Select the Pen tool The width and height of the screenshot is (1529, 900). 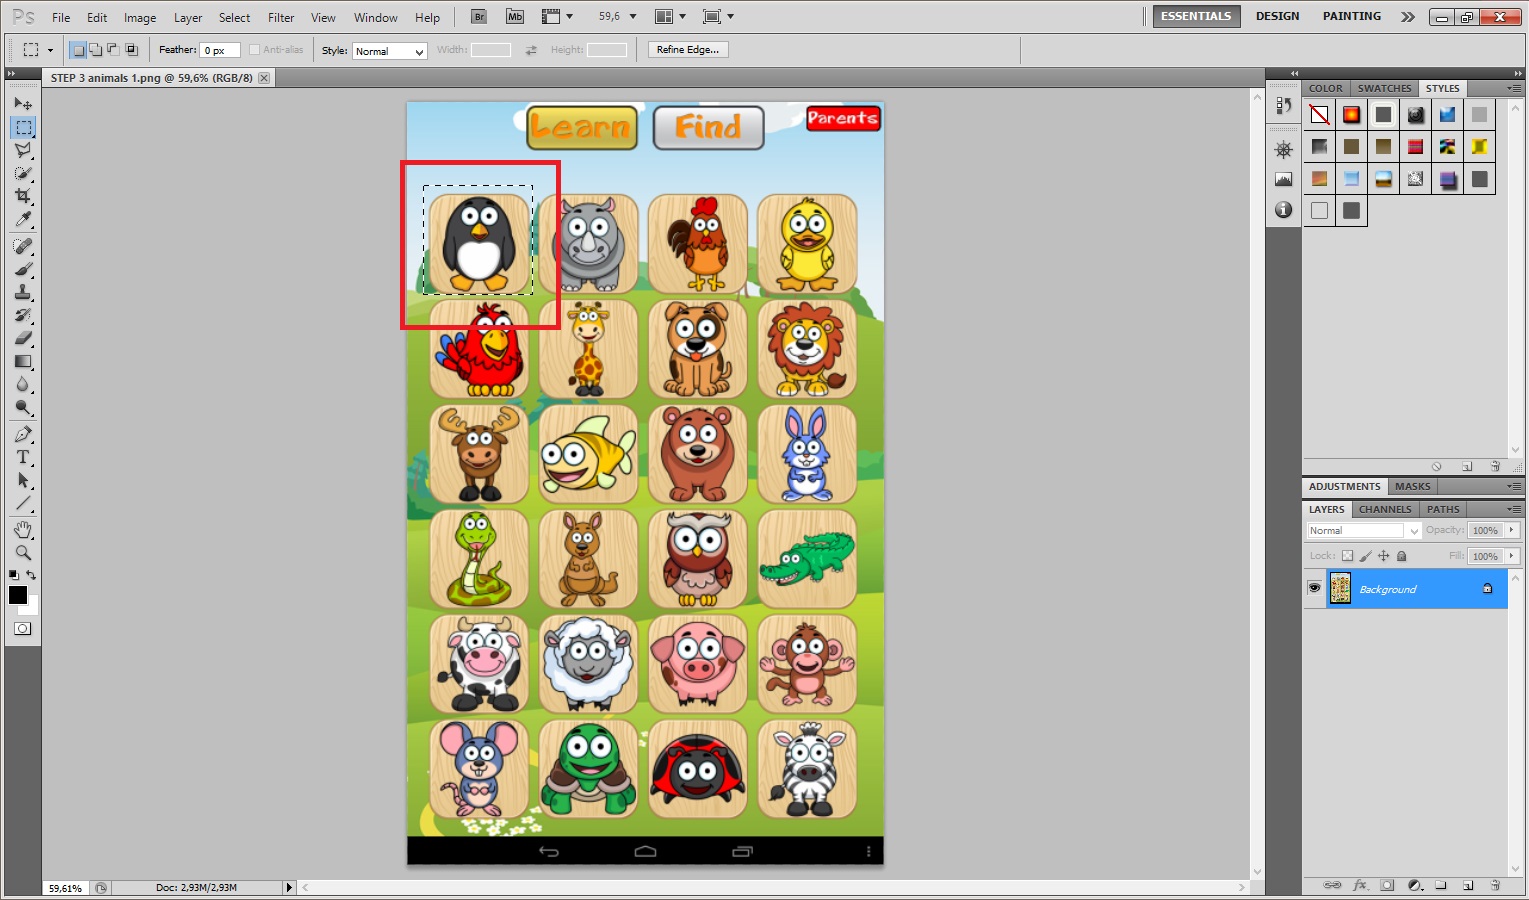[23, 434]
